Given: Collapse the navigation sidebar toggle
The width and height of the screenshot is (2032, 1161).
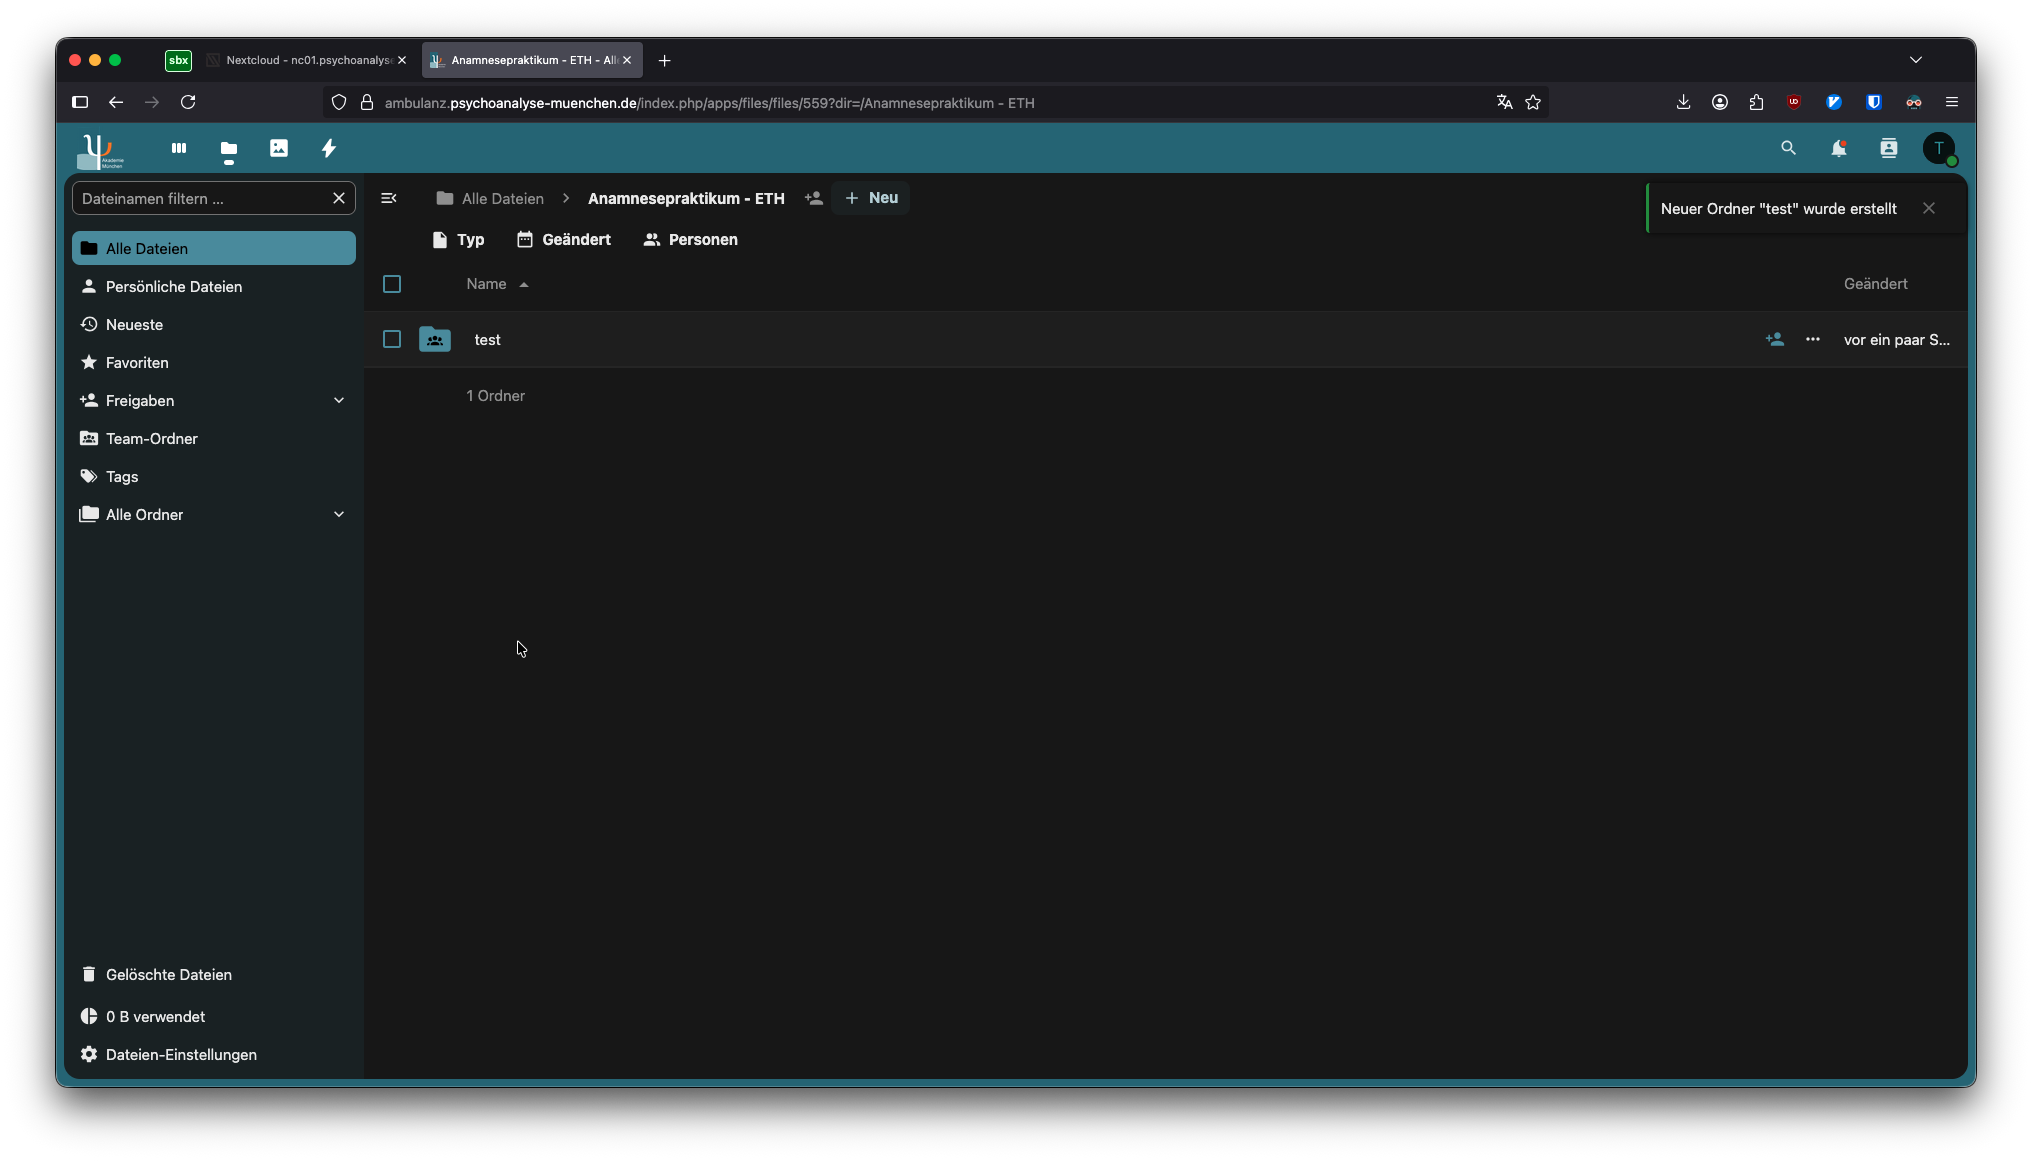Looking at the screenshot, I should 389,198.
